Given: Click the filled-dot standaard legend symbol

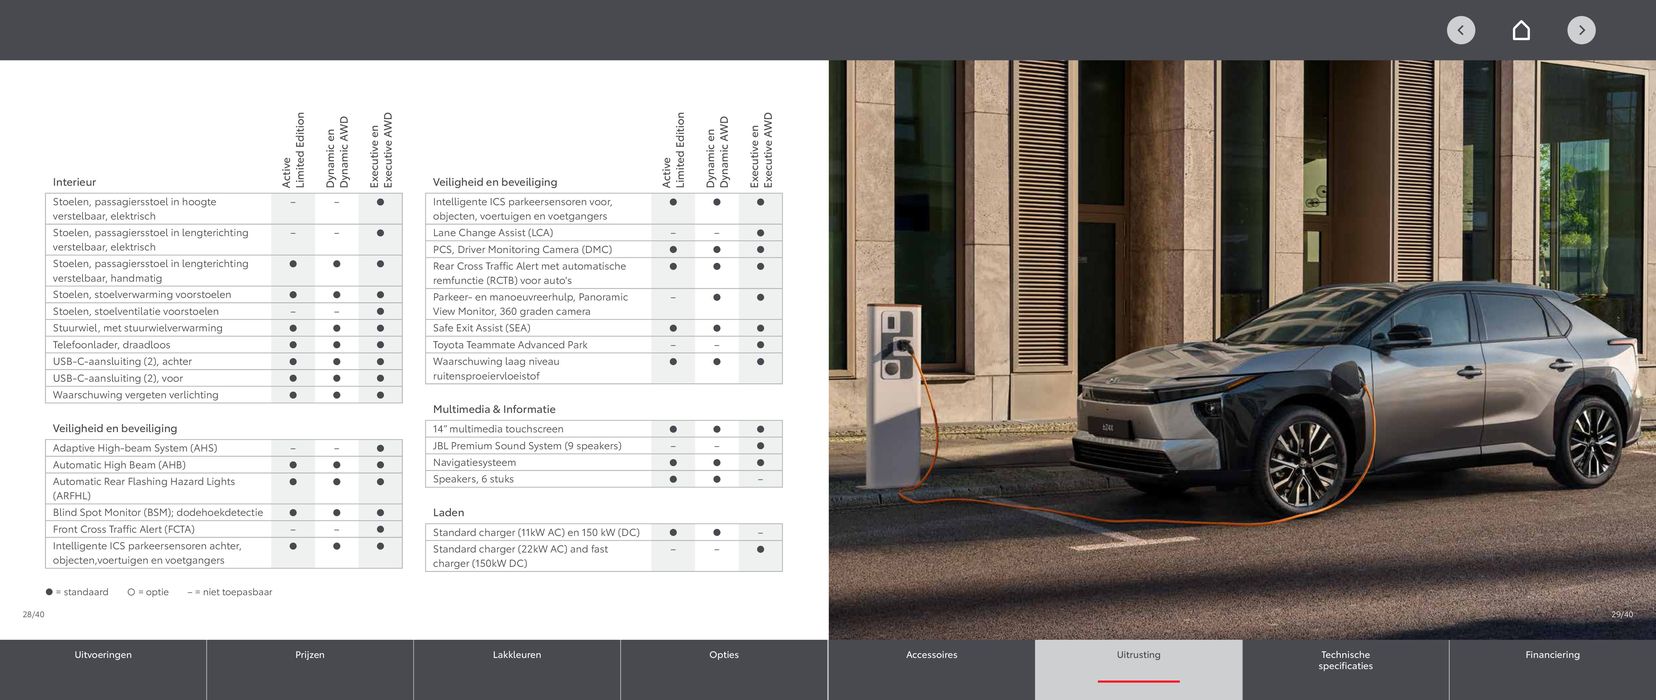Looking at the screenshot, I should pyautogui.click(x=49, y=592).
